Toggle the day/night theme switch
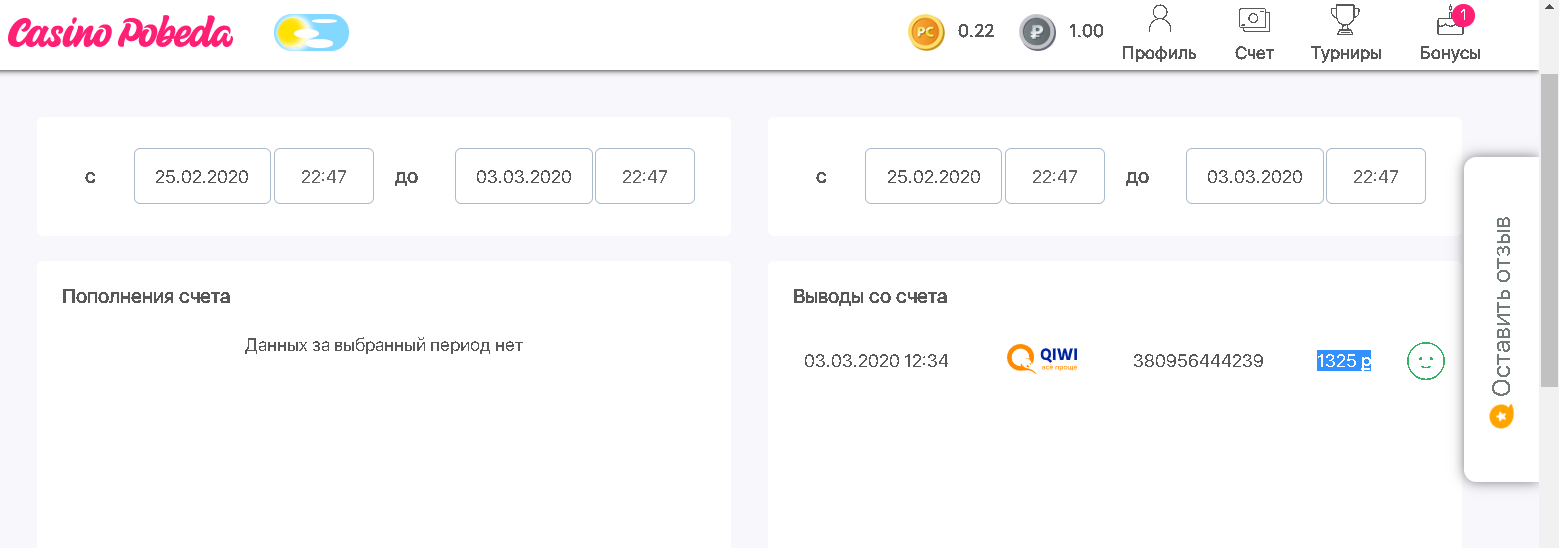This screenshot has height=548, width=1559. coord(311,33)
